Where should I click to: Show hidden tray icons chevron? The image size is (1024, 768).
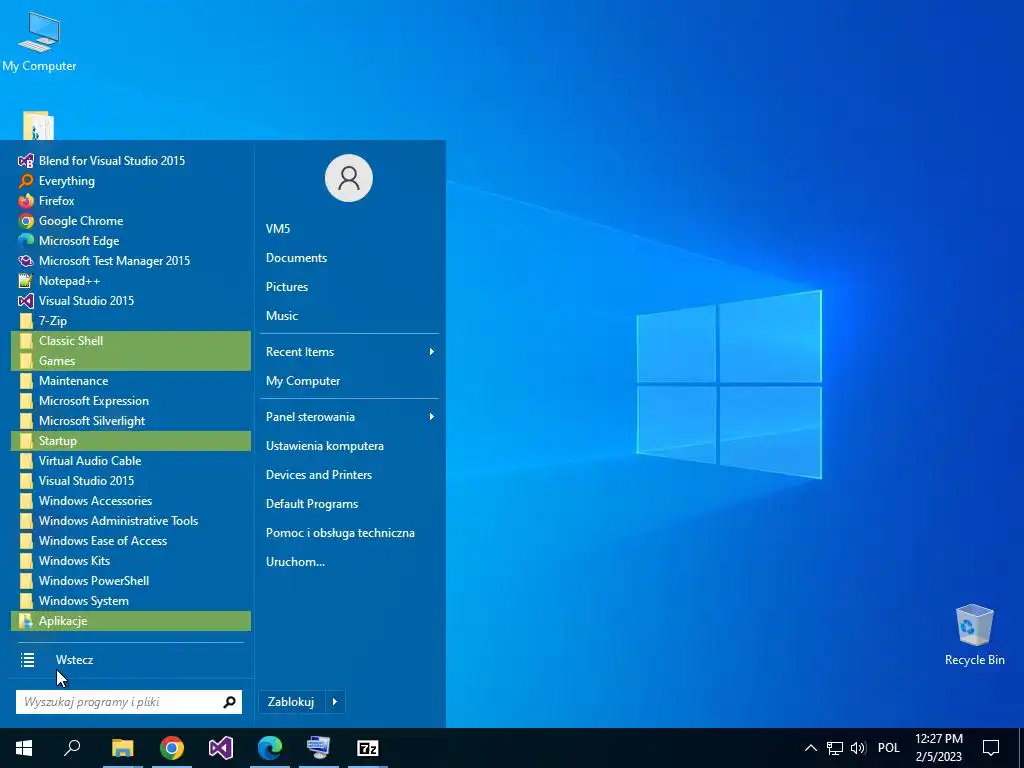tap(810, 748)
